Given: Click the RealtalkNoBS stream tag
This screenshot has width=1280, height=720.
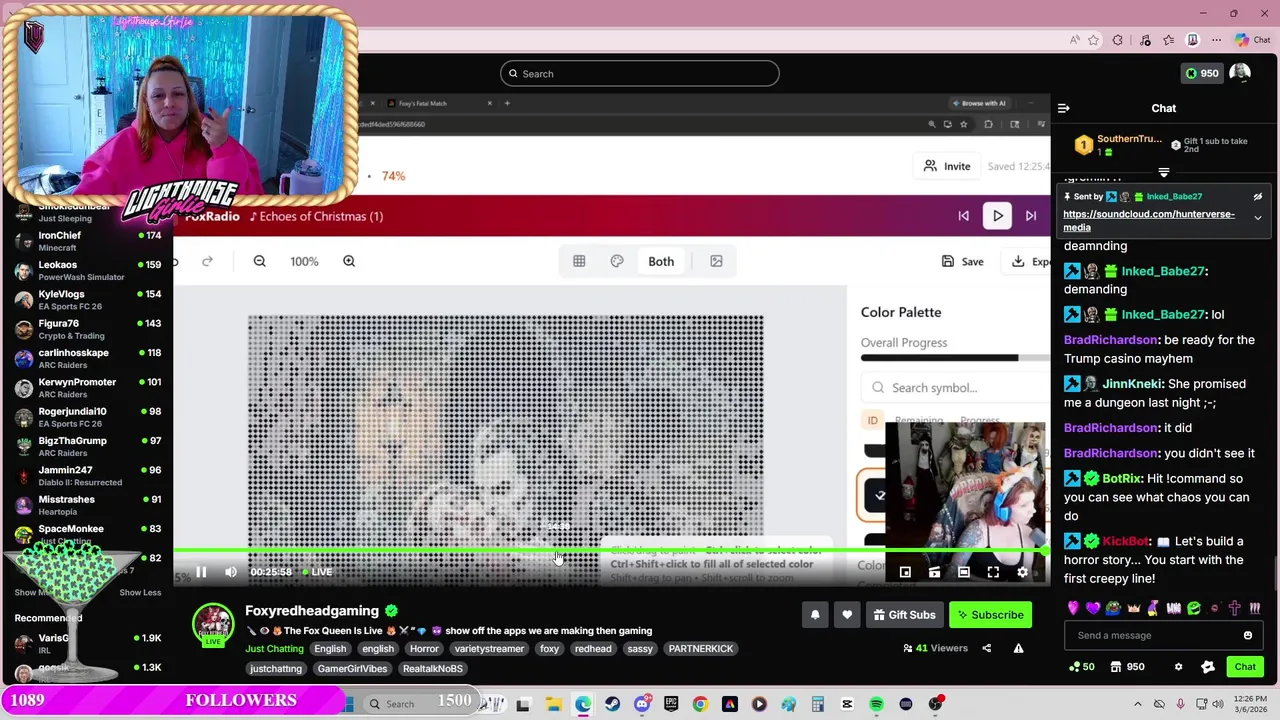Looking at the screenshot, I should (x=433, y=669).
